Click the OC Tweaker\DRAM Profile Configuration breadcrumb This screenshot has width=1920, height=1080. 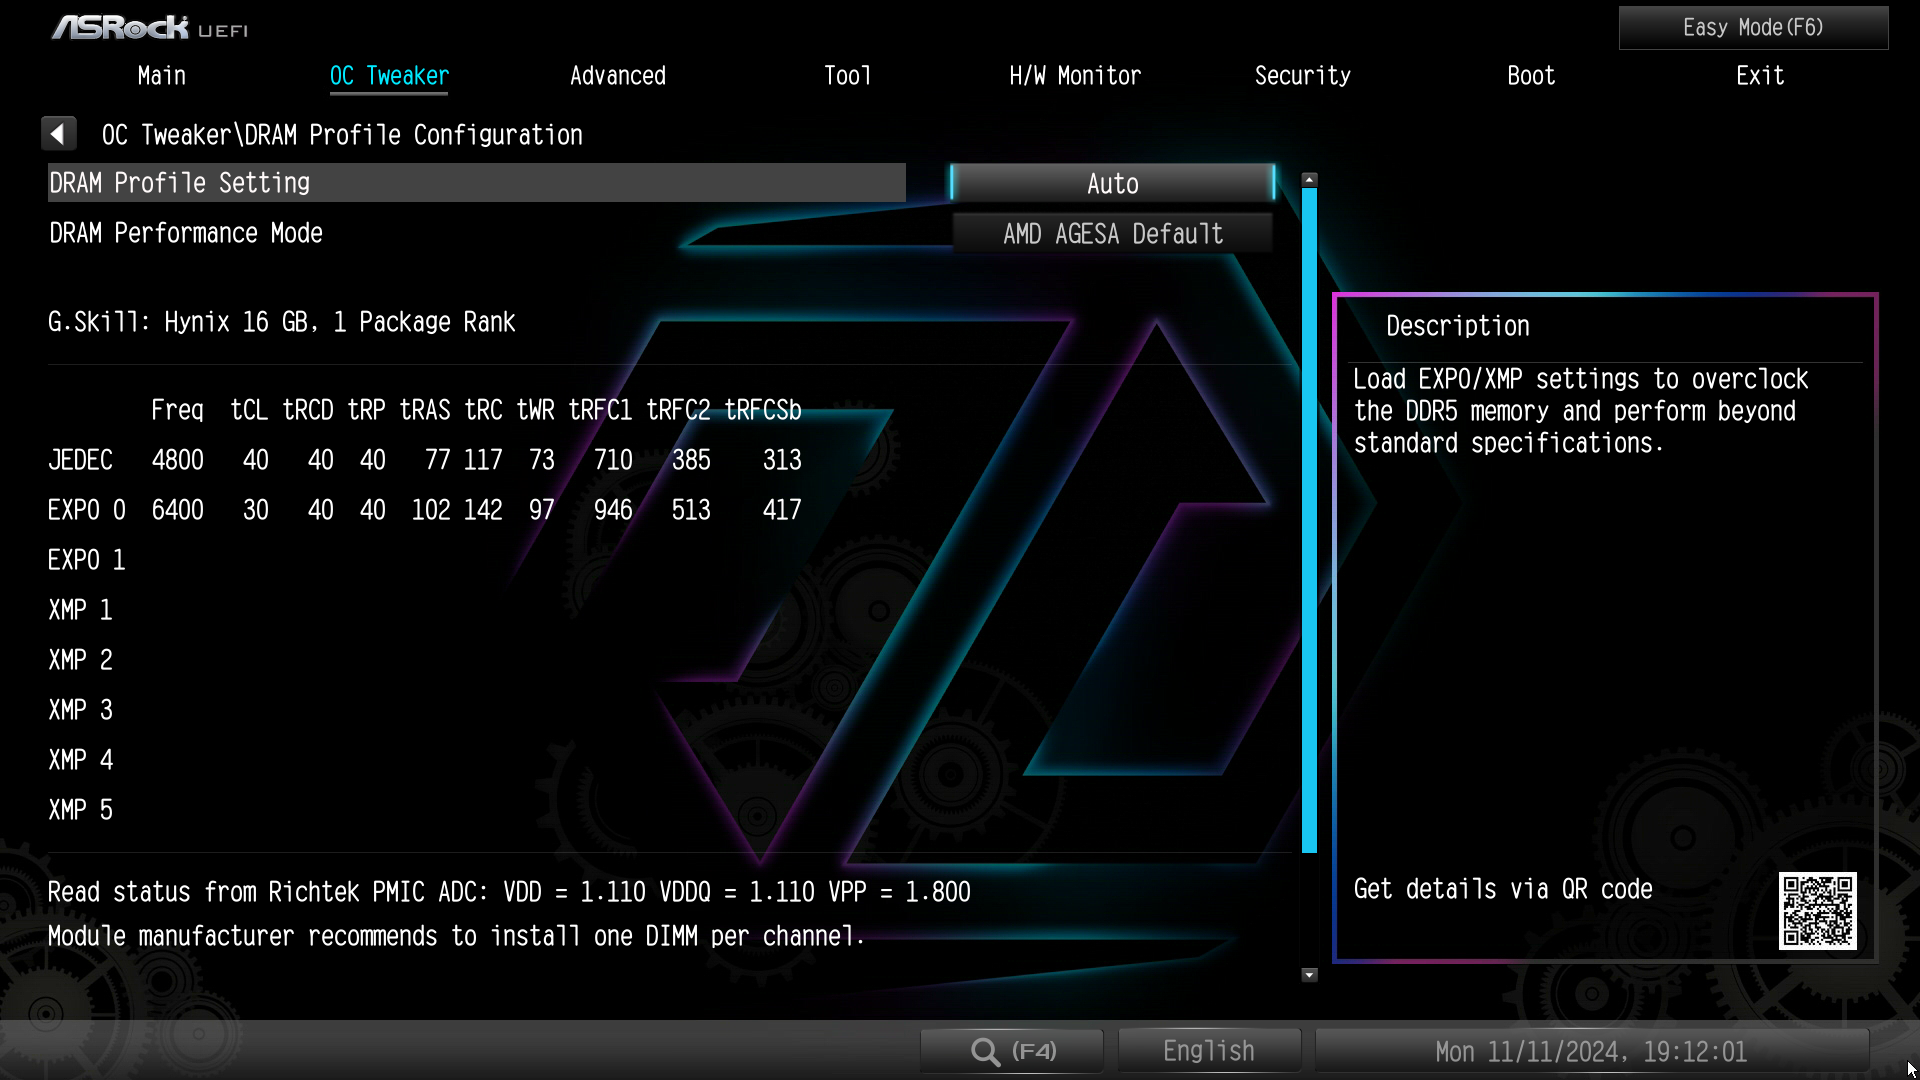click(x=342, y=135)
